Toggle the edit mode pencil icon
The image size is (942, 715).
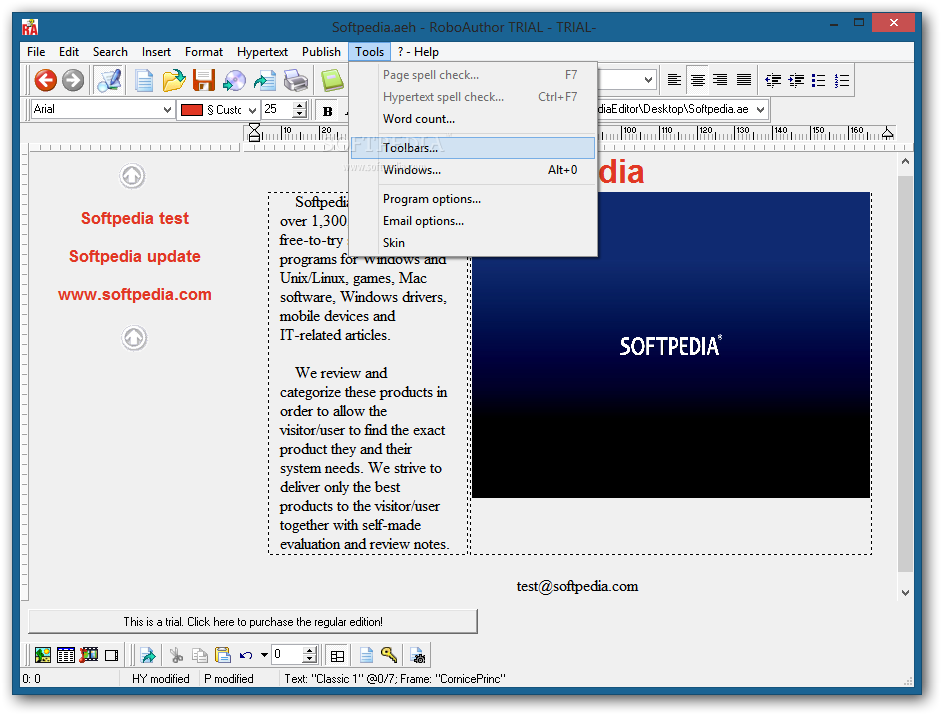pyautogui.click(x=109, y=80)
